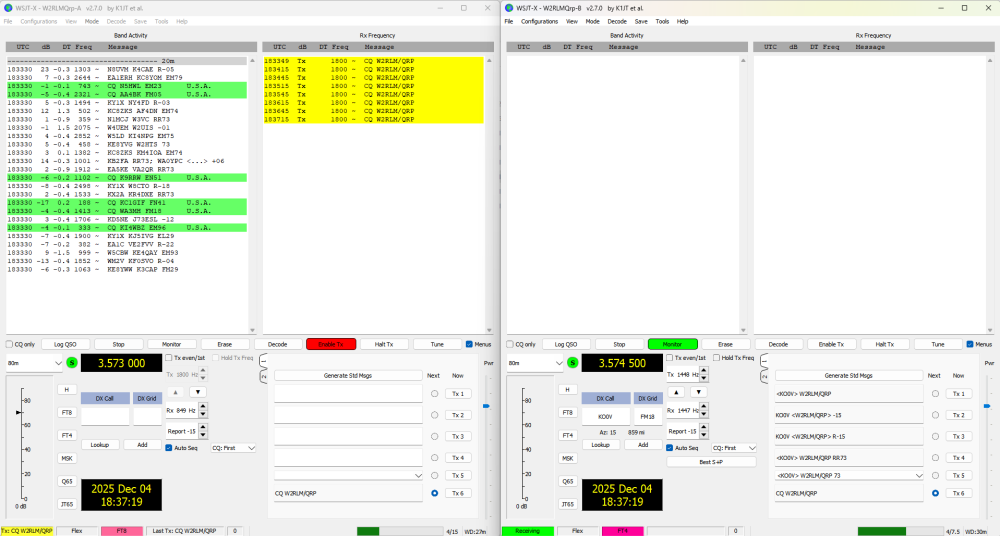Select Q65 mode button in window A

(x=67, y=482)
